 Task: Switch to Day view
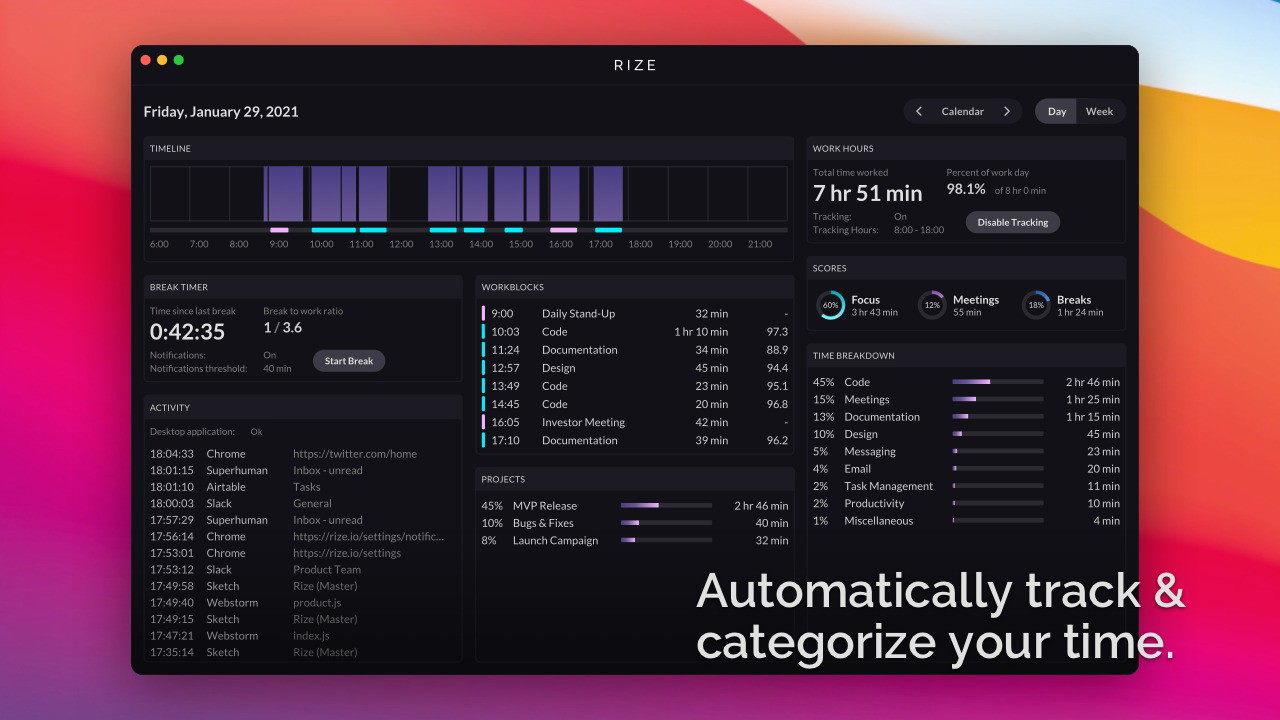(1056, 111)
